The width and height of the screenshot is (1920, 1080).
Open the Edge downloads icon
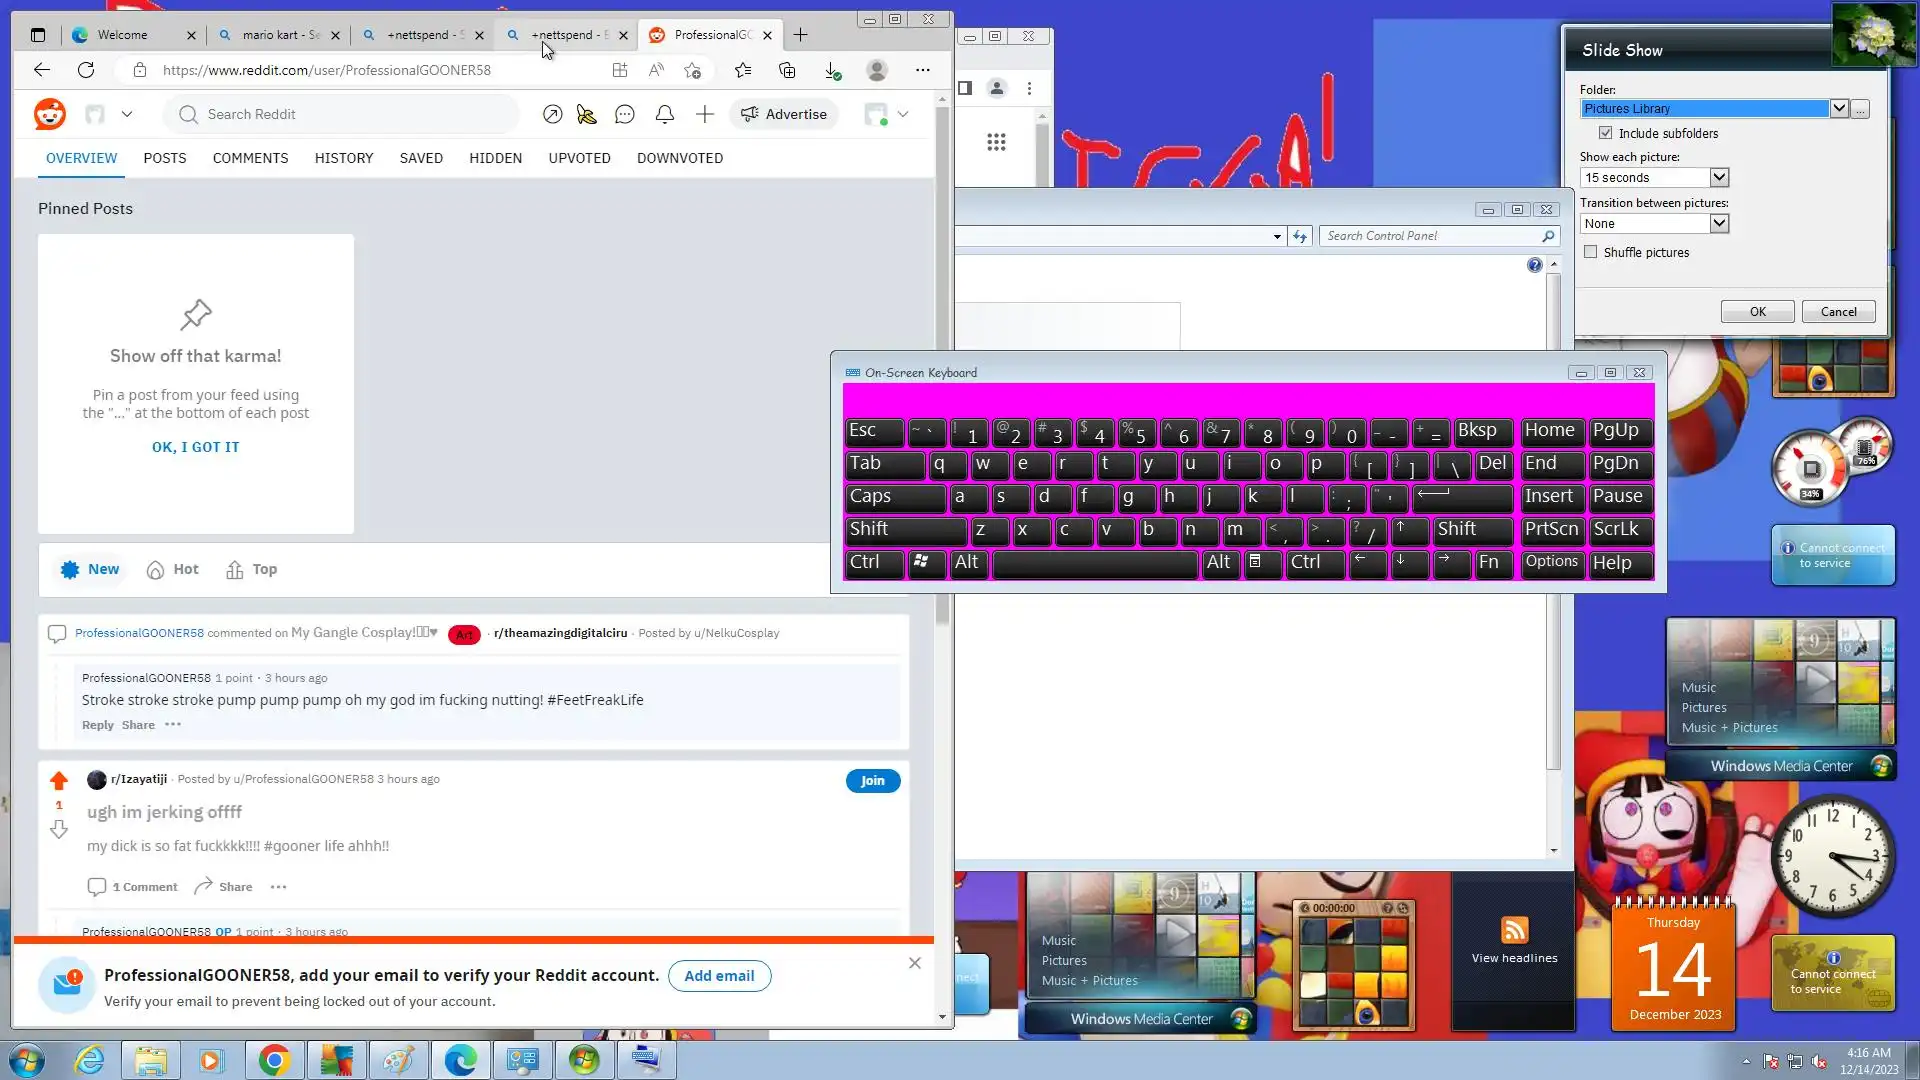click(x=832, y=70)
